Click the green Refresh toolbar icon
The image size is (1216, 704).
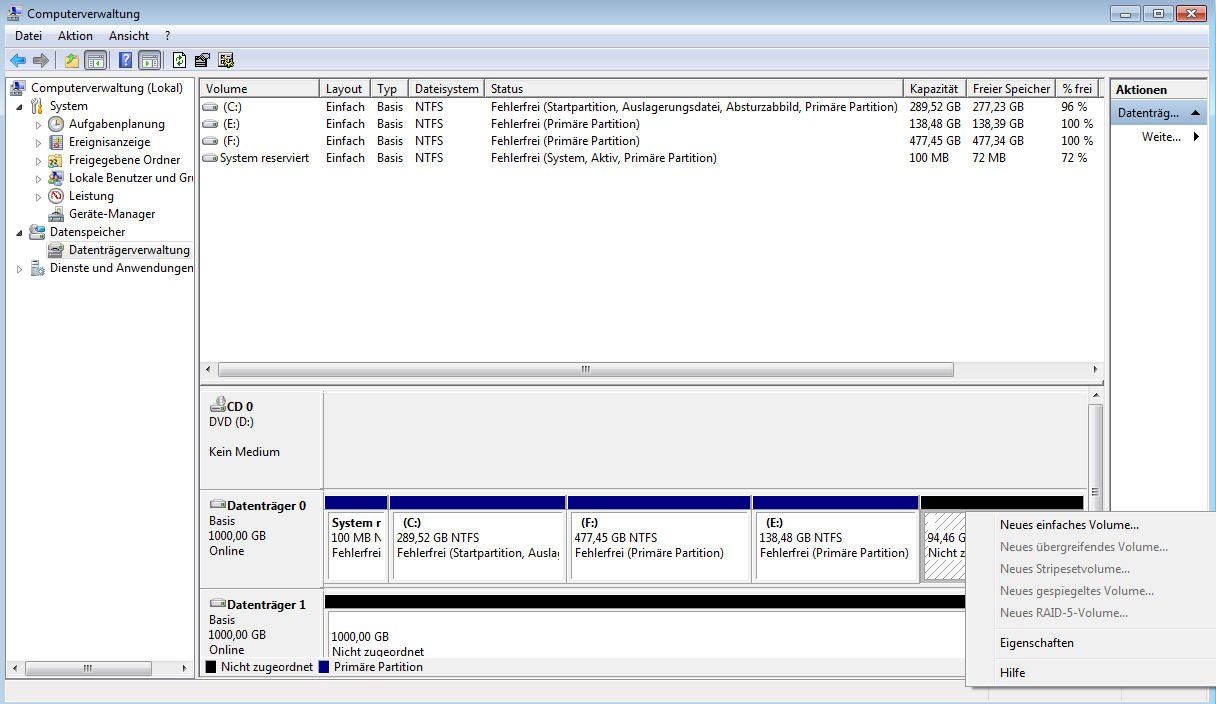[179, 60]
